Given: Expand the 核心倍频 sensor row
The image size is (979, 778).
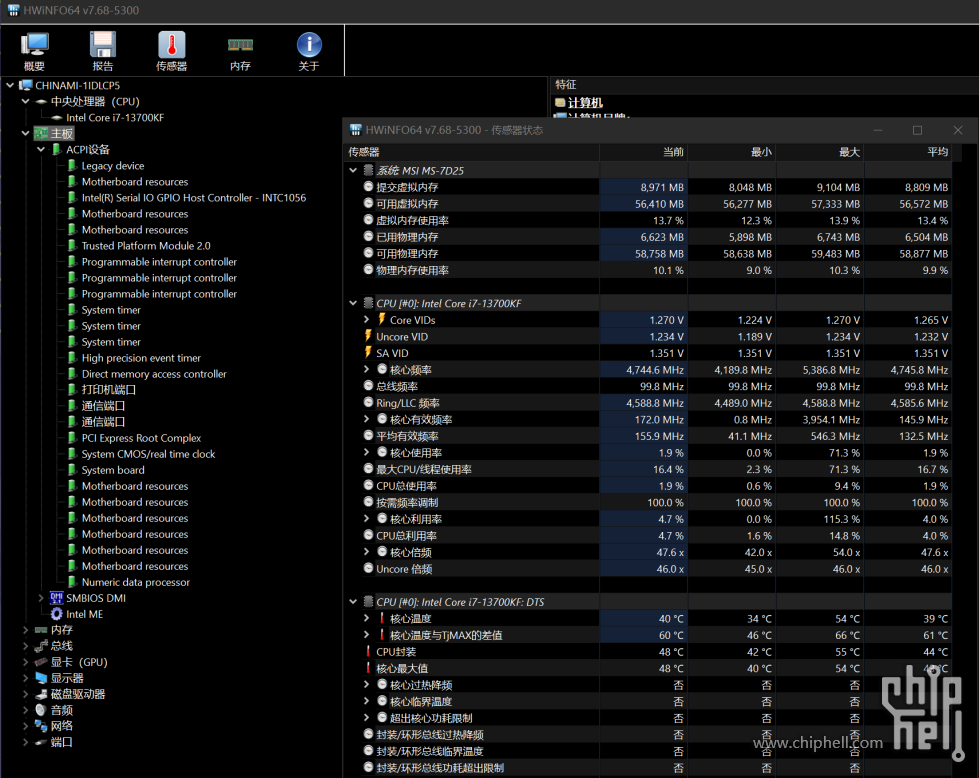Looking at the screenshot, I should pos(367,552).
